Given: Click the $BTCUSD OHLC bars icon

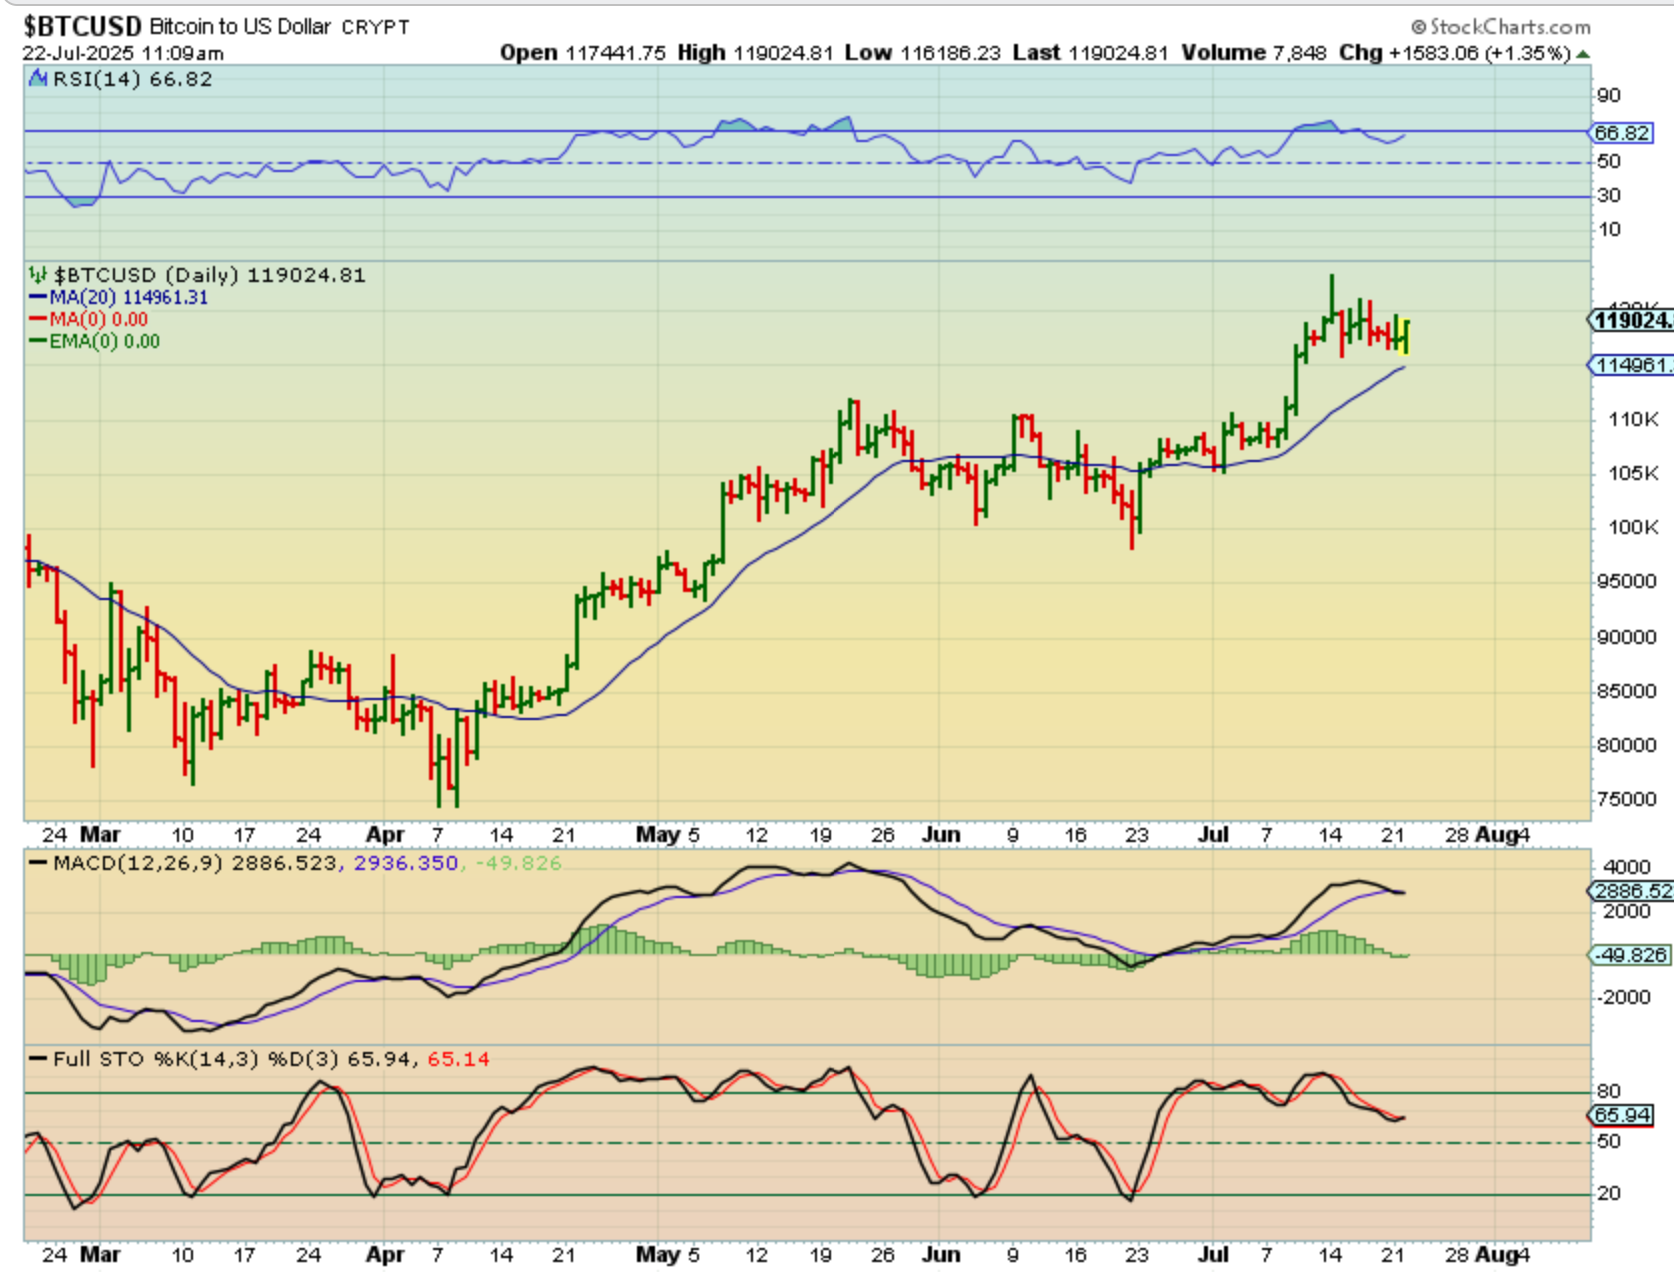Looking at the screenshot, I should point(38,275).
